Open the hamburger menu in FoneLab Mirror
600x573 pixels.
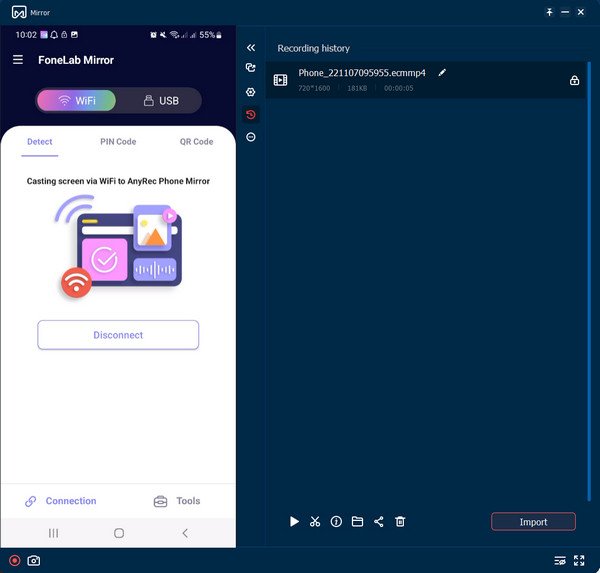tap(18, 60)
